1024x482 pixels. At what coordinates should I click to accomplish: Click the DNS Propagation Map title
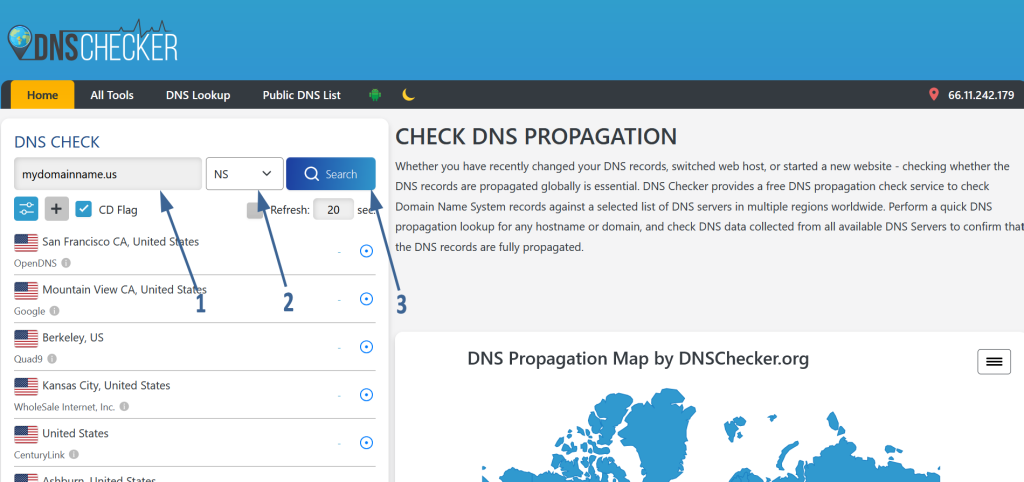pos(638,359)
